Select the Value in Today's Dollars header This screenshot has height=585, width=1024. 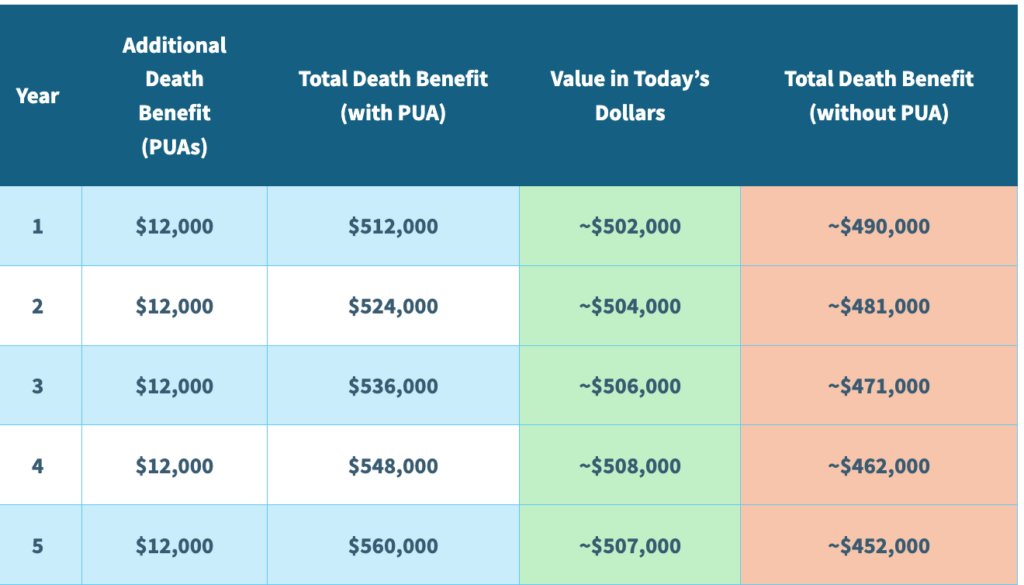(x=630, y=96)
